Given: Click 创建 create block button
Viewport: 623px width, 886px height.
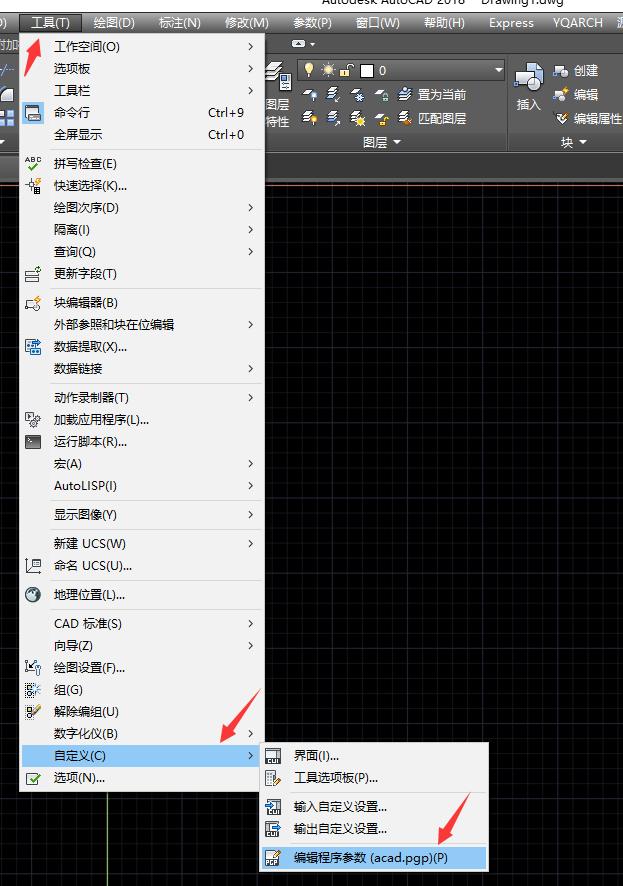Looking at the screenshot, I should (x=576, y=71).
